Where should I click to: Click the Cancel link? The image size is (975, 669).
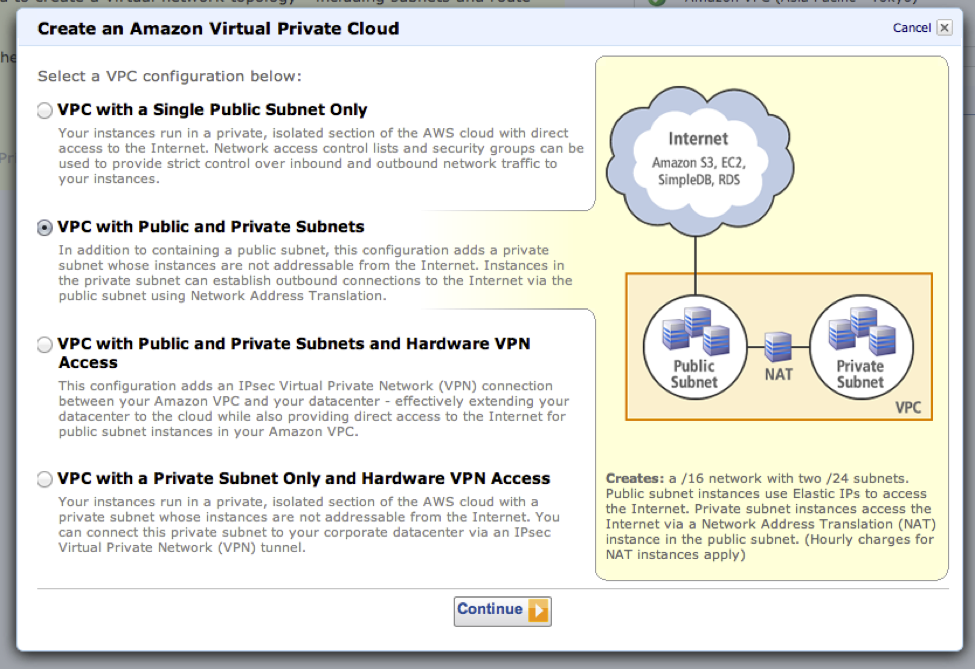[912, 27]
